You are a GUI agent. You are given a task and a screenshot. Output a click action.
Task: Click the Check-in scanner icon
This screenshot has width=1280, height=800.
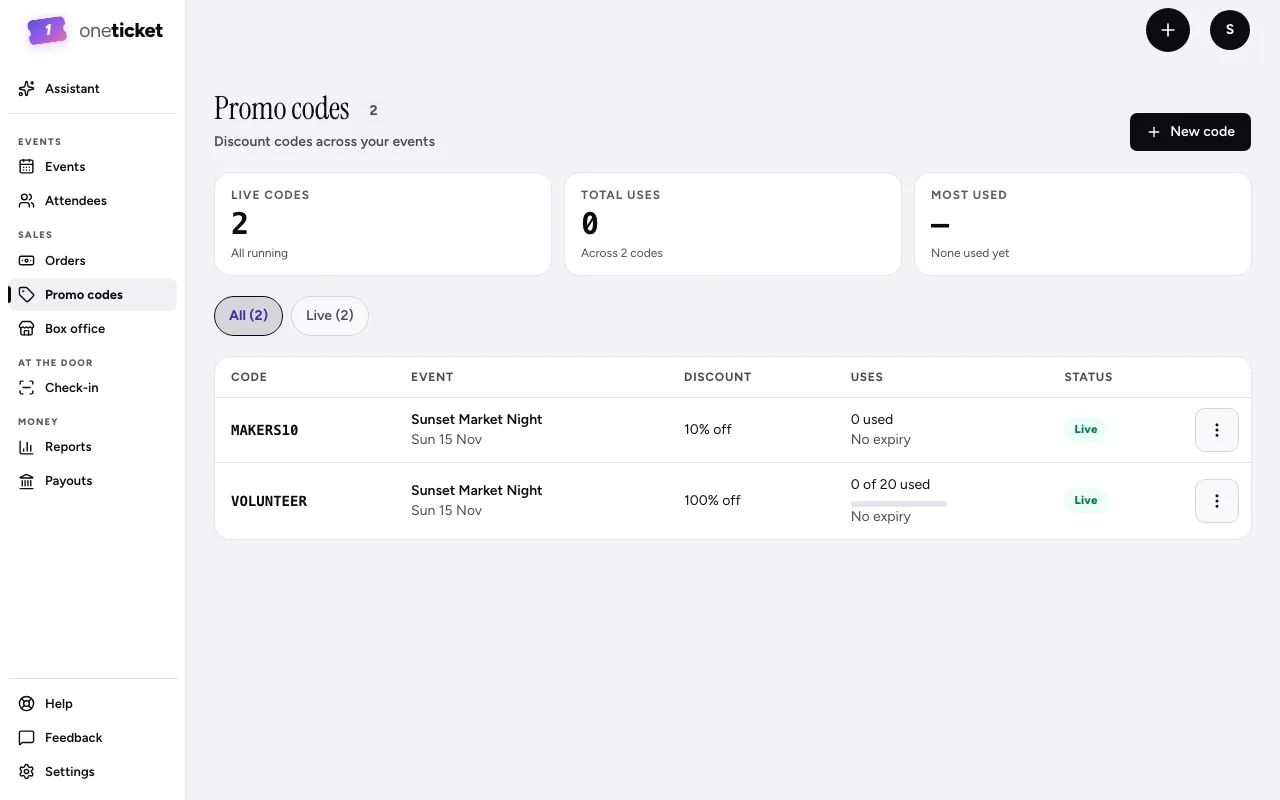(x=27, y=388)
